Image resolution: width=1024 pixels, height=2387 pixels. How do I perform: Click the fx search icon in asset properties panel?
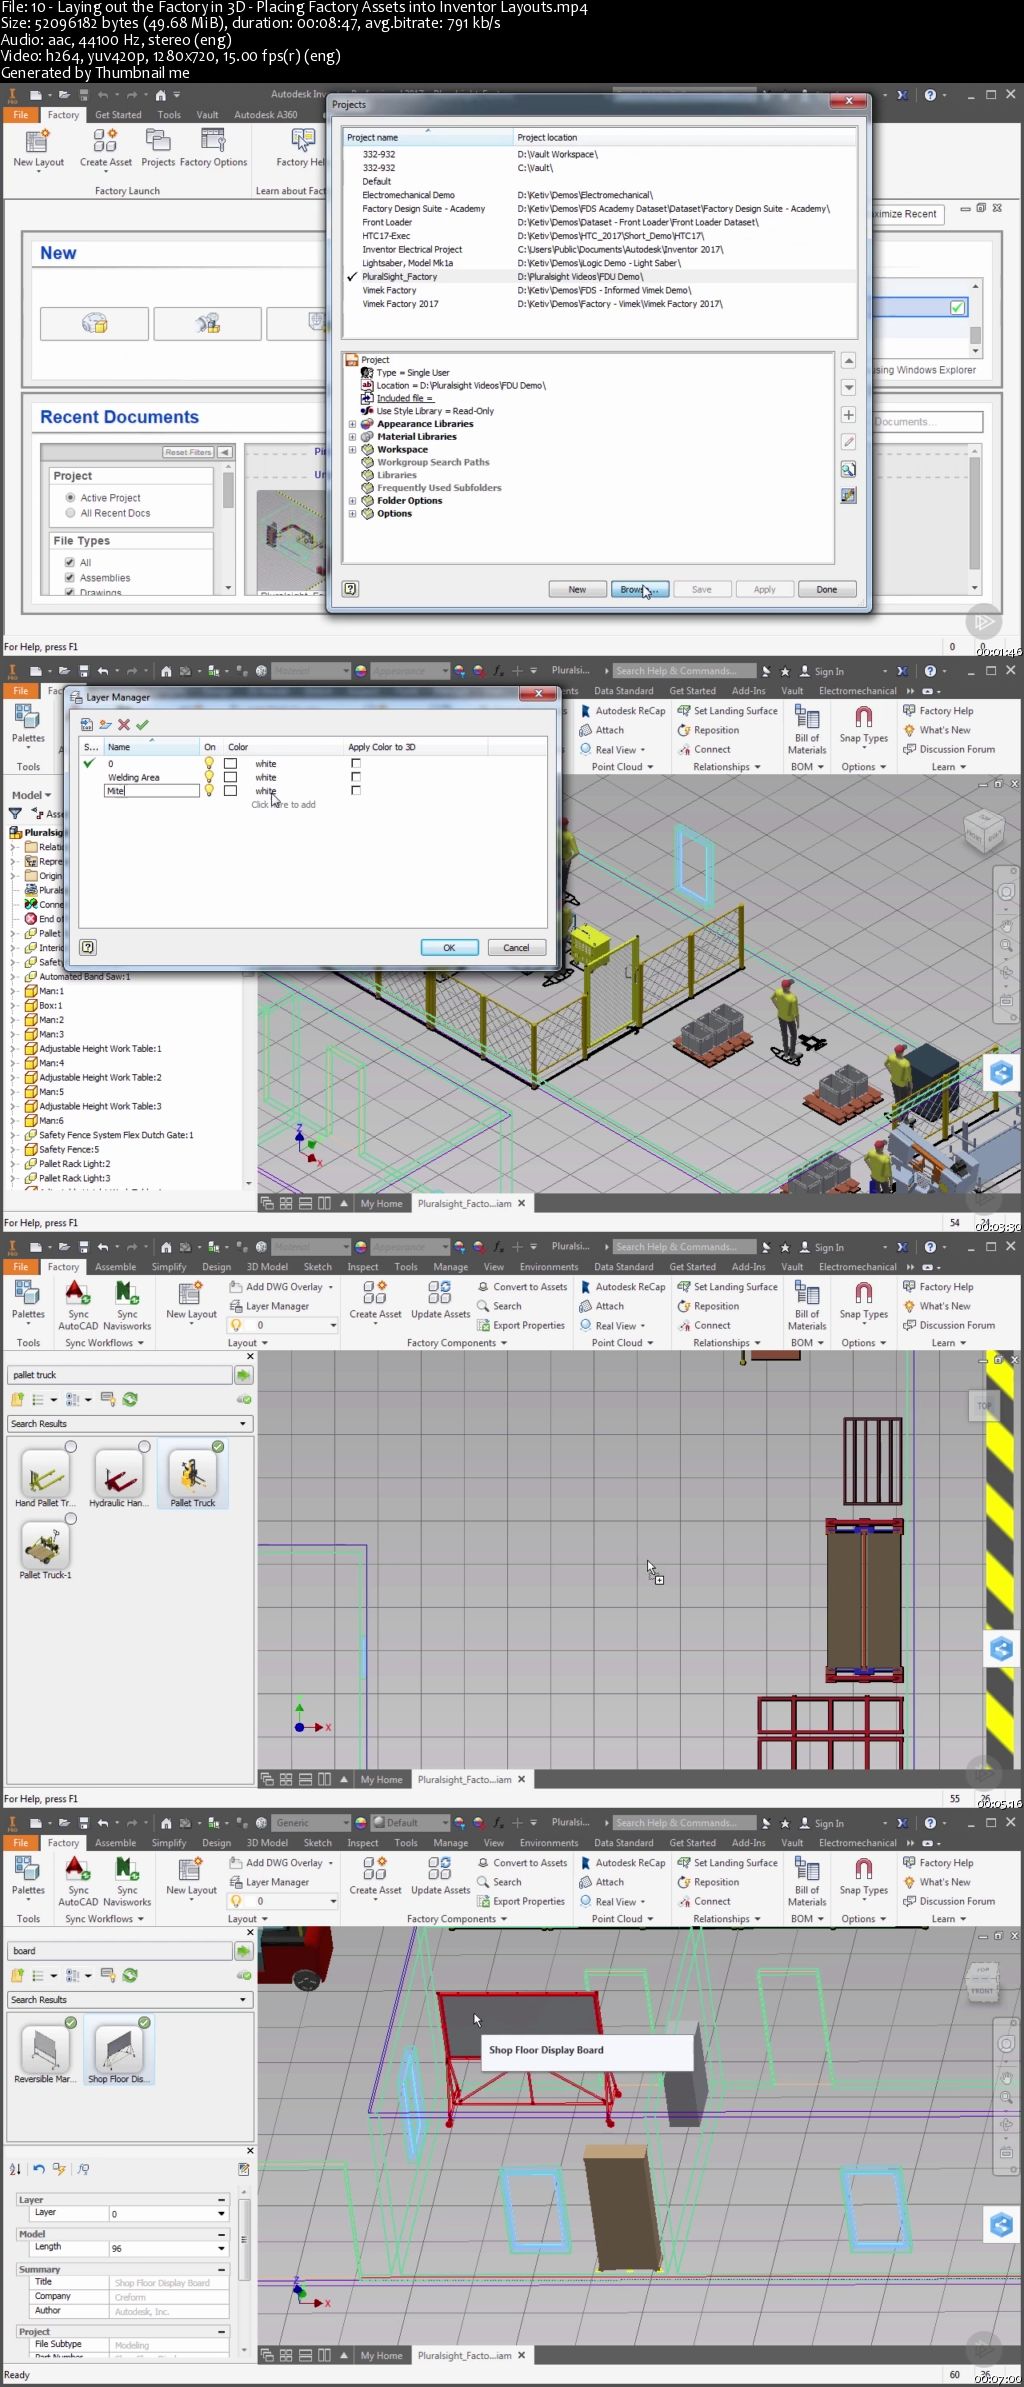click(83, 2170)
